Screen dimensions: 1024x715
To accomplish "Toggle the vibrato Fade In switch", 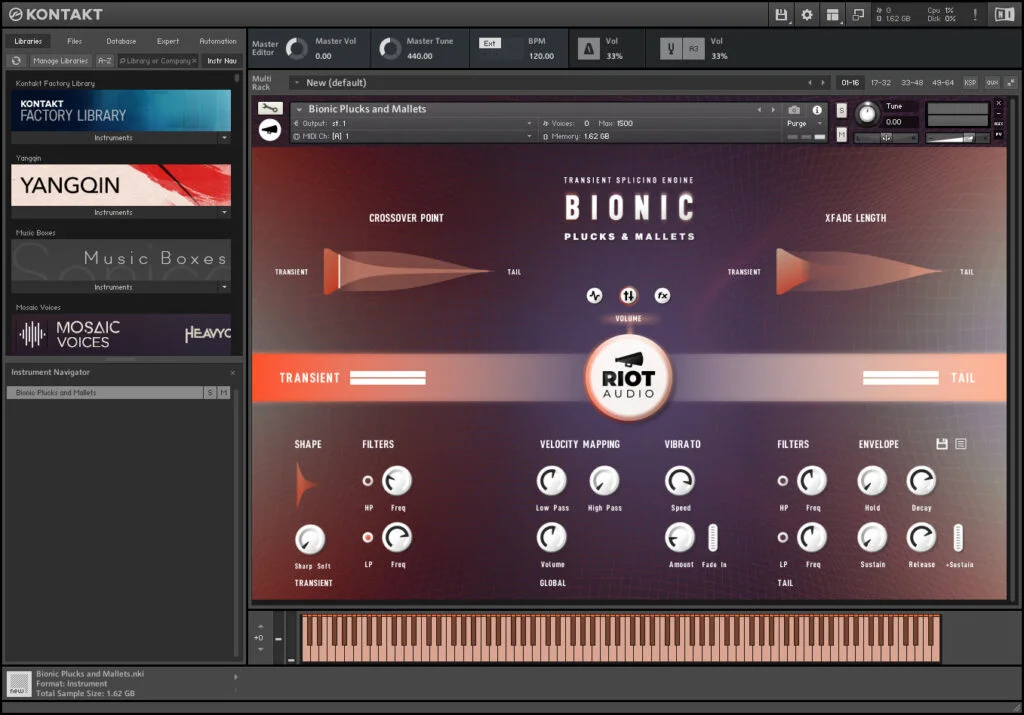I will [x=712, y=537].
